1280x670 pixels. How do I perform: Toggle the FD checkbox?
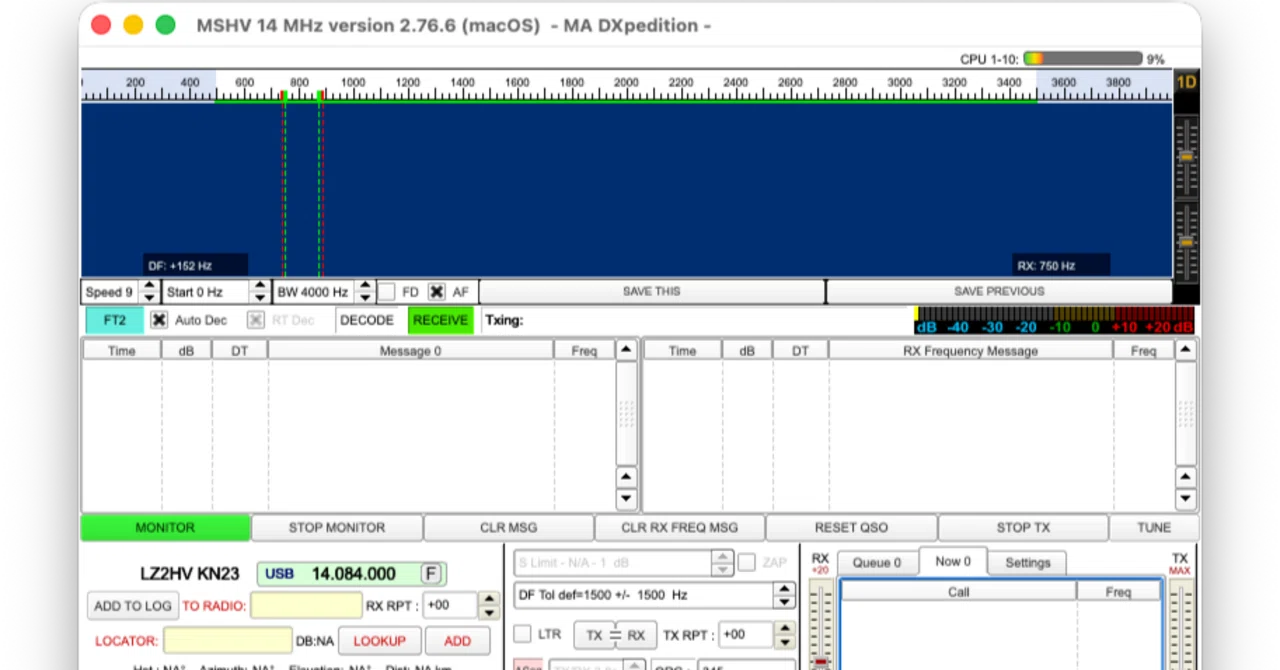387,292
